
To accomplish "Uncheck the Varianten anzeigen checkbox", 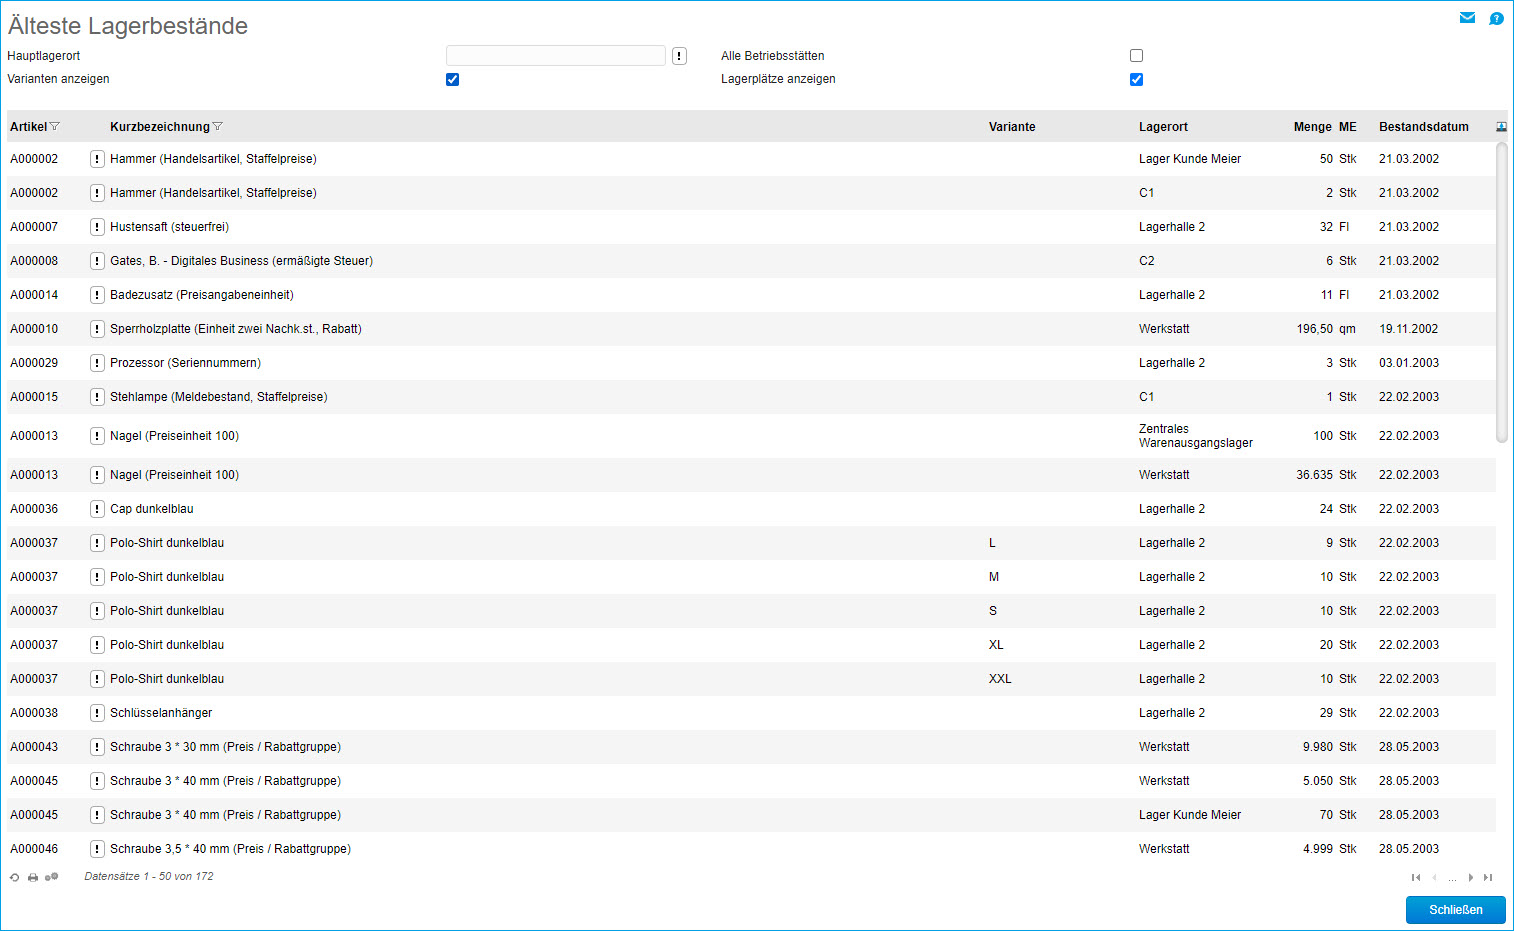I will [452, 80].
